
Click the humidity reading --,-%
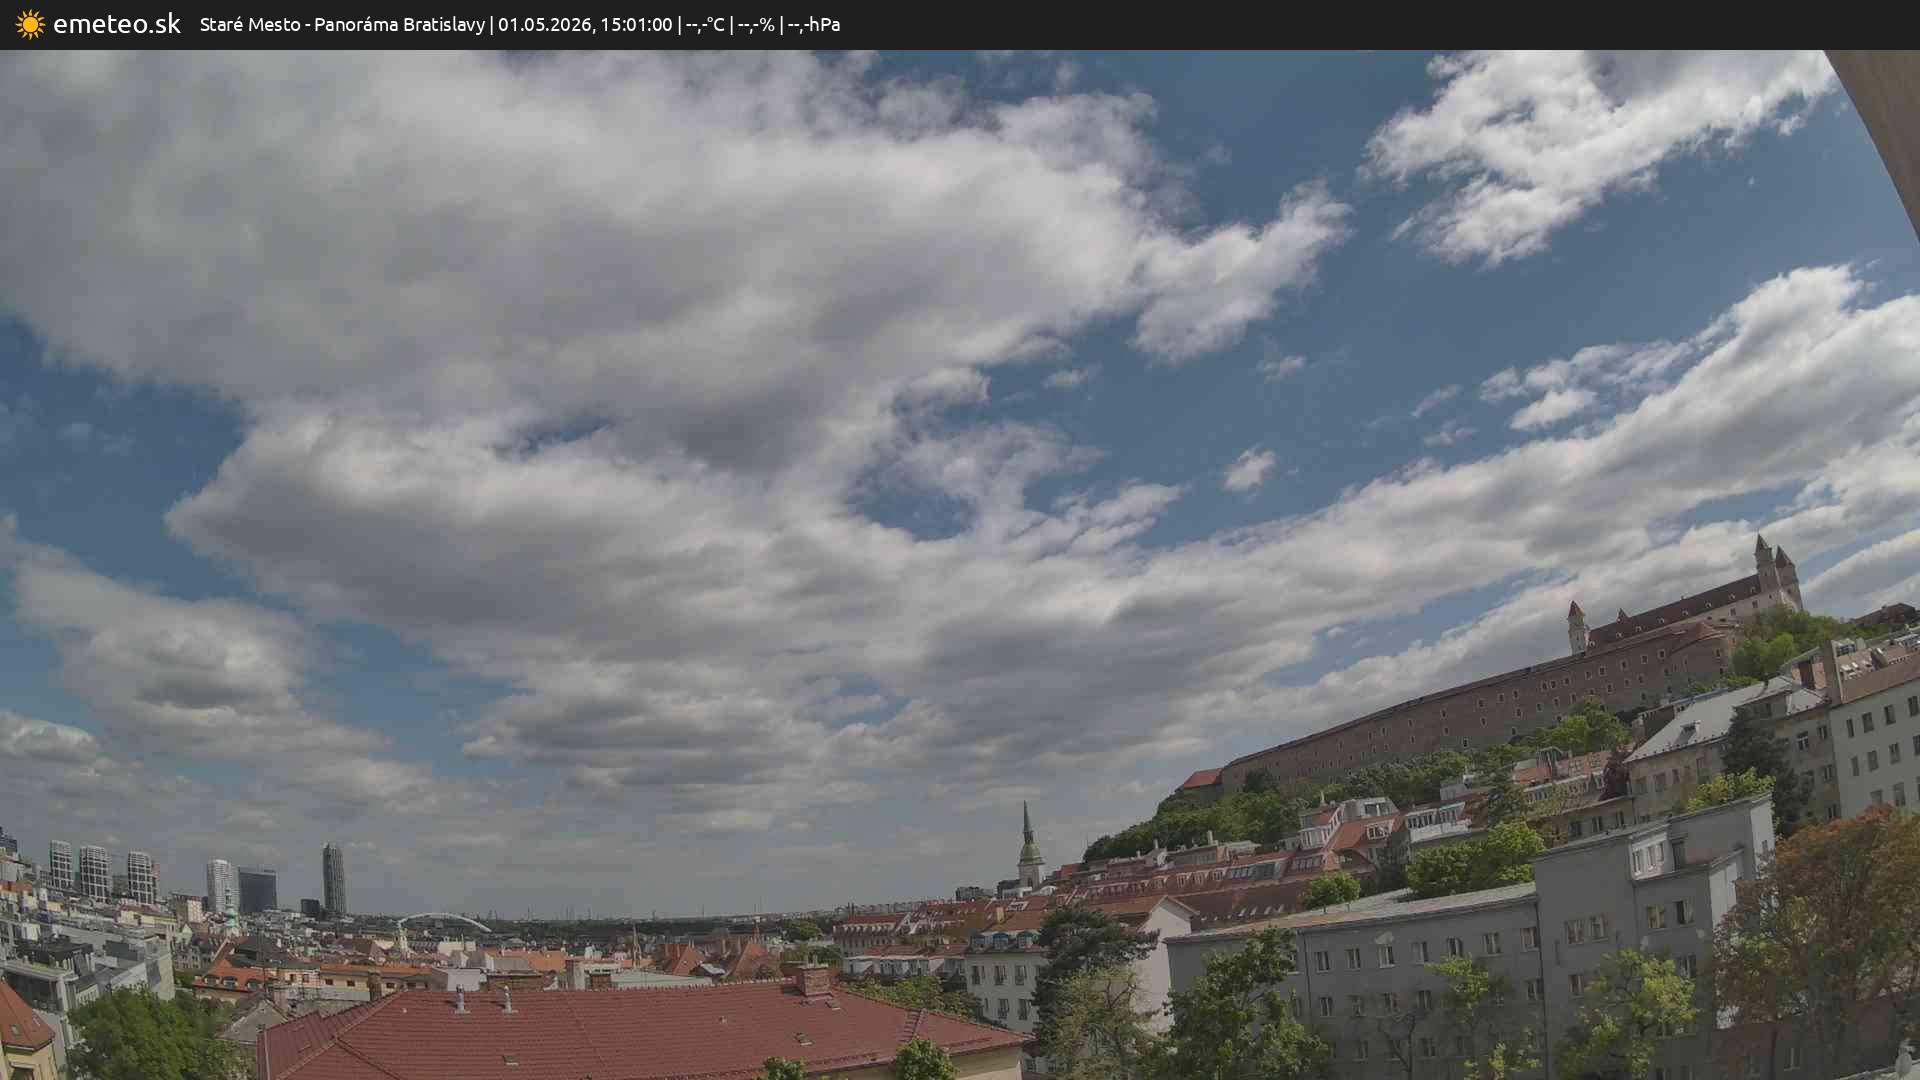(x=756, y=25)
